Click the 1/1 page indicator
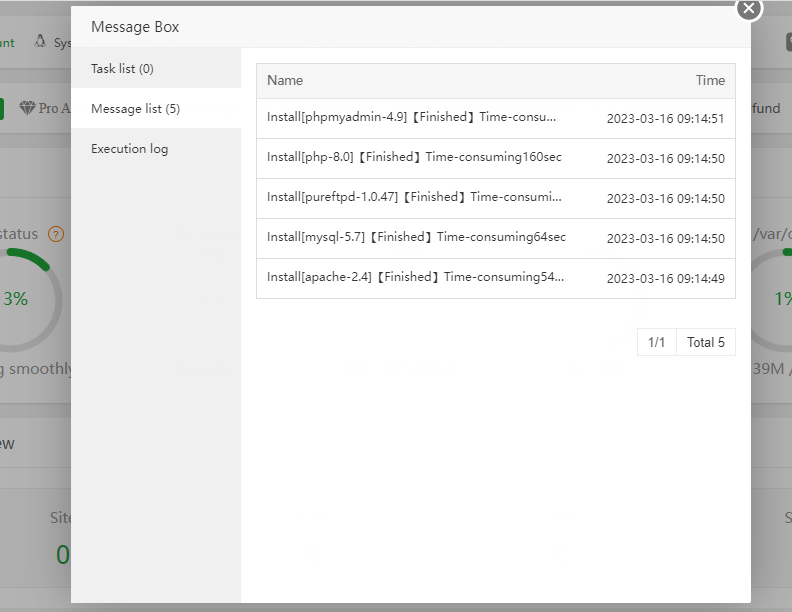Viewport: 792px width, 612px height. [x=656, y=343]
